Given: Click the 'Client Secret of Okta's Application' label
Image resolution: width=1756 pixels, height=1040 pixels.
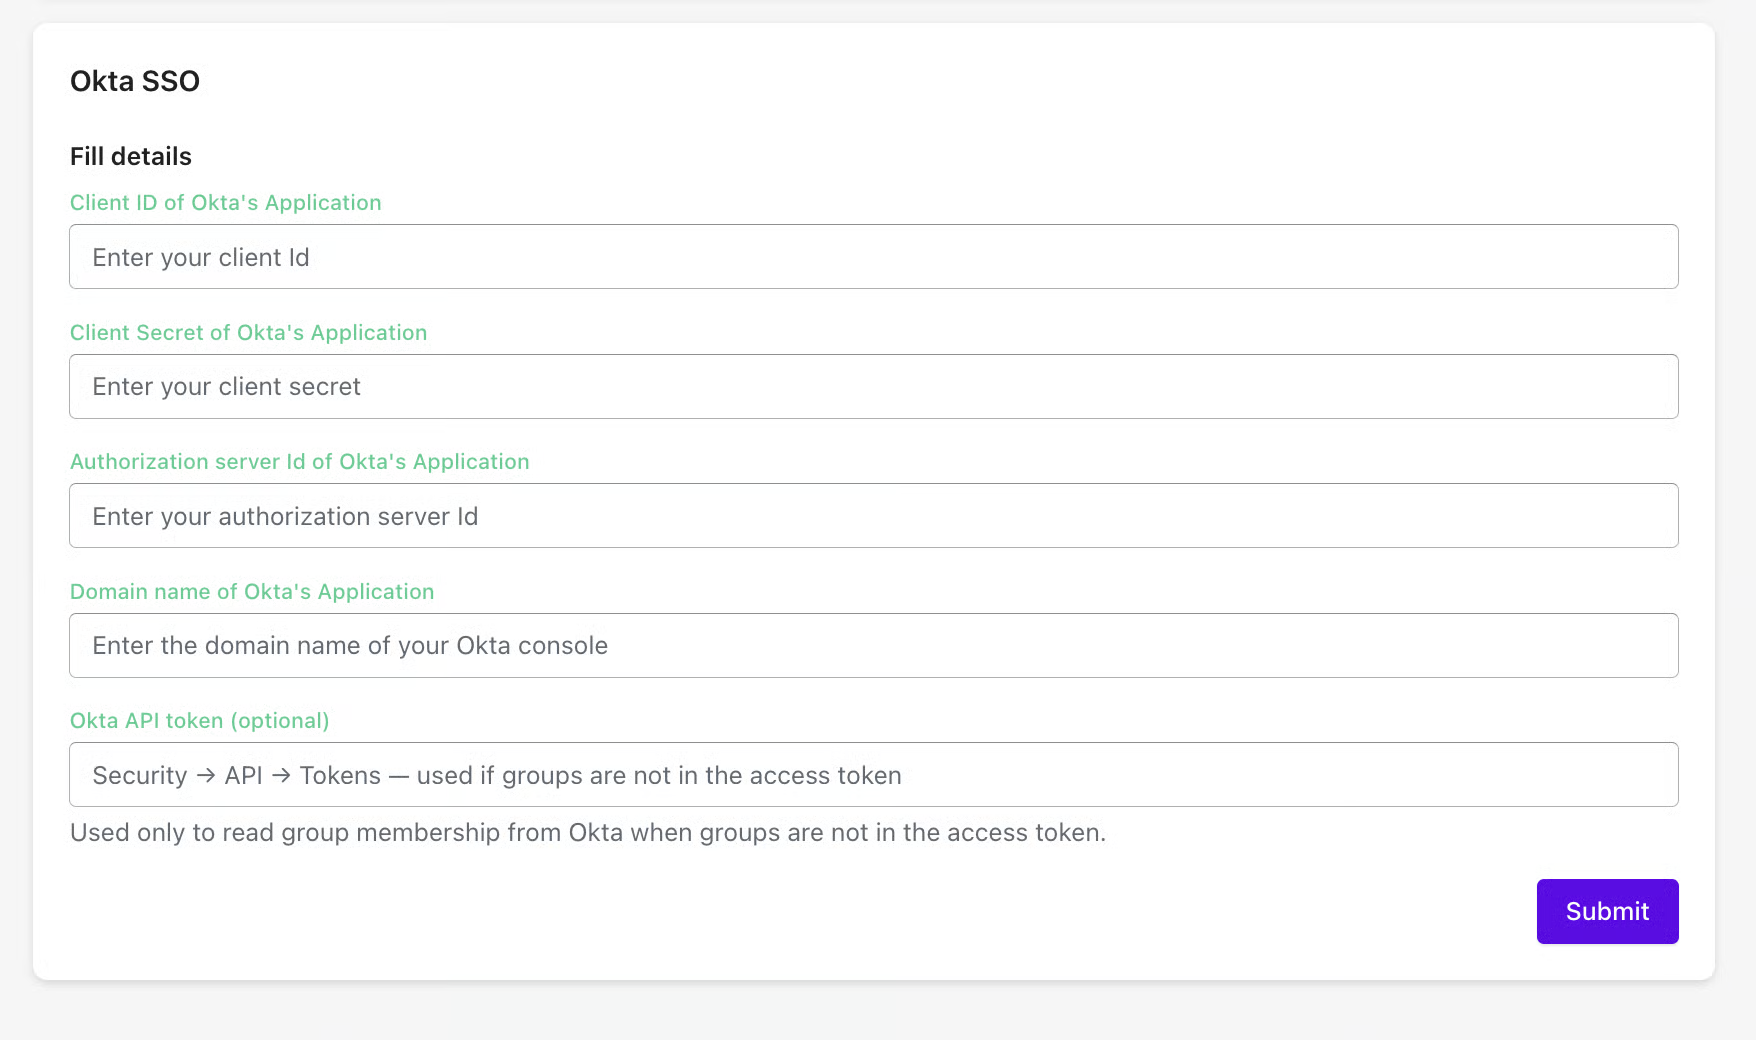Looking at the screenshot, I should point(248,333).
